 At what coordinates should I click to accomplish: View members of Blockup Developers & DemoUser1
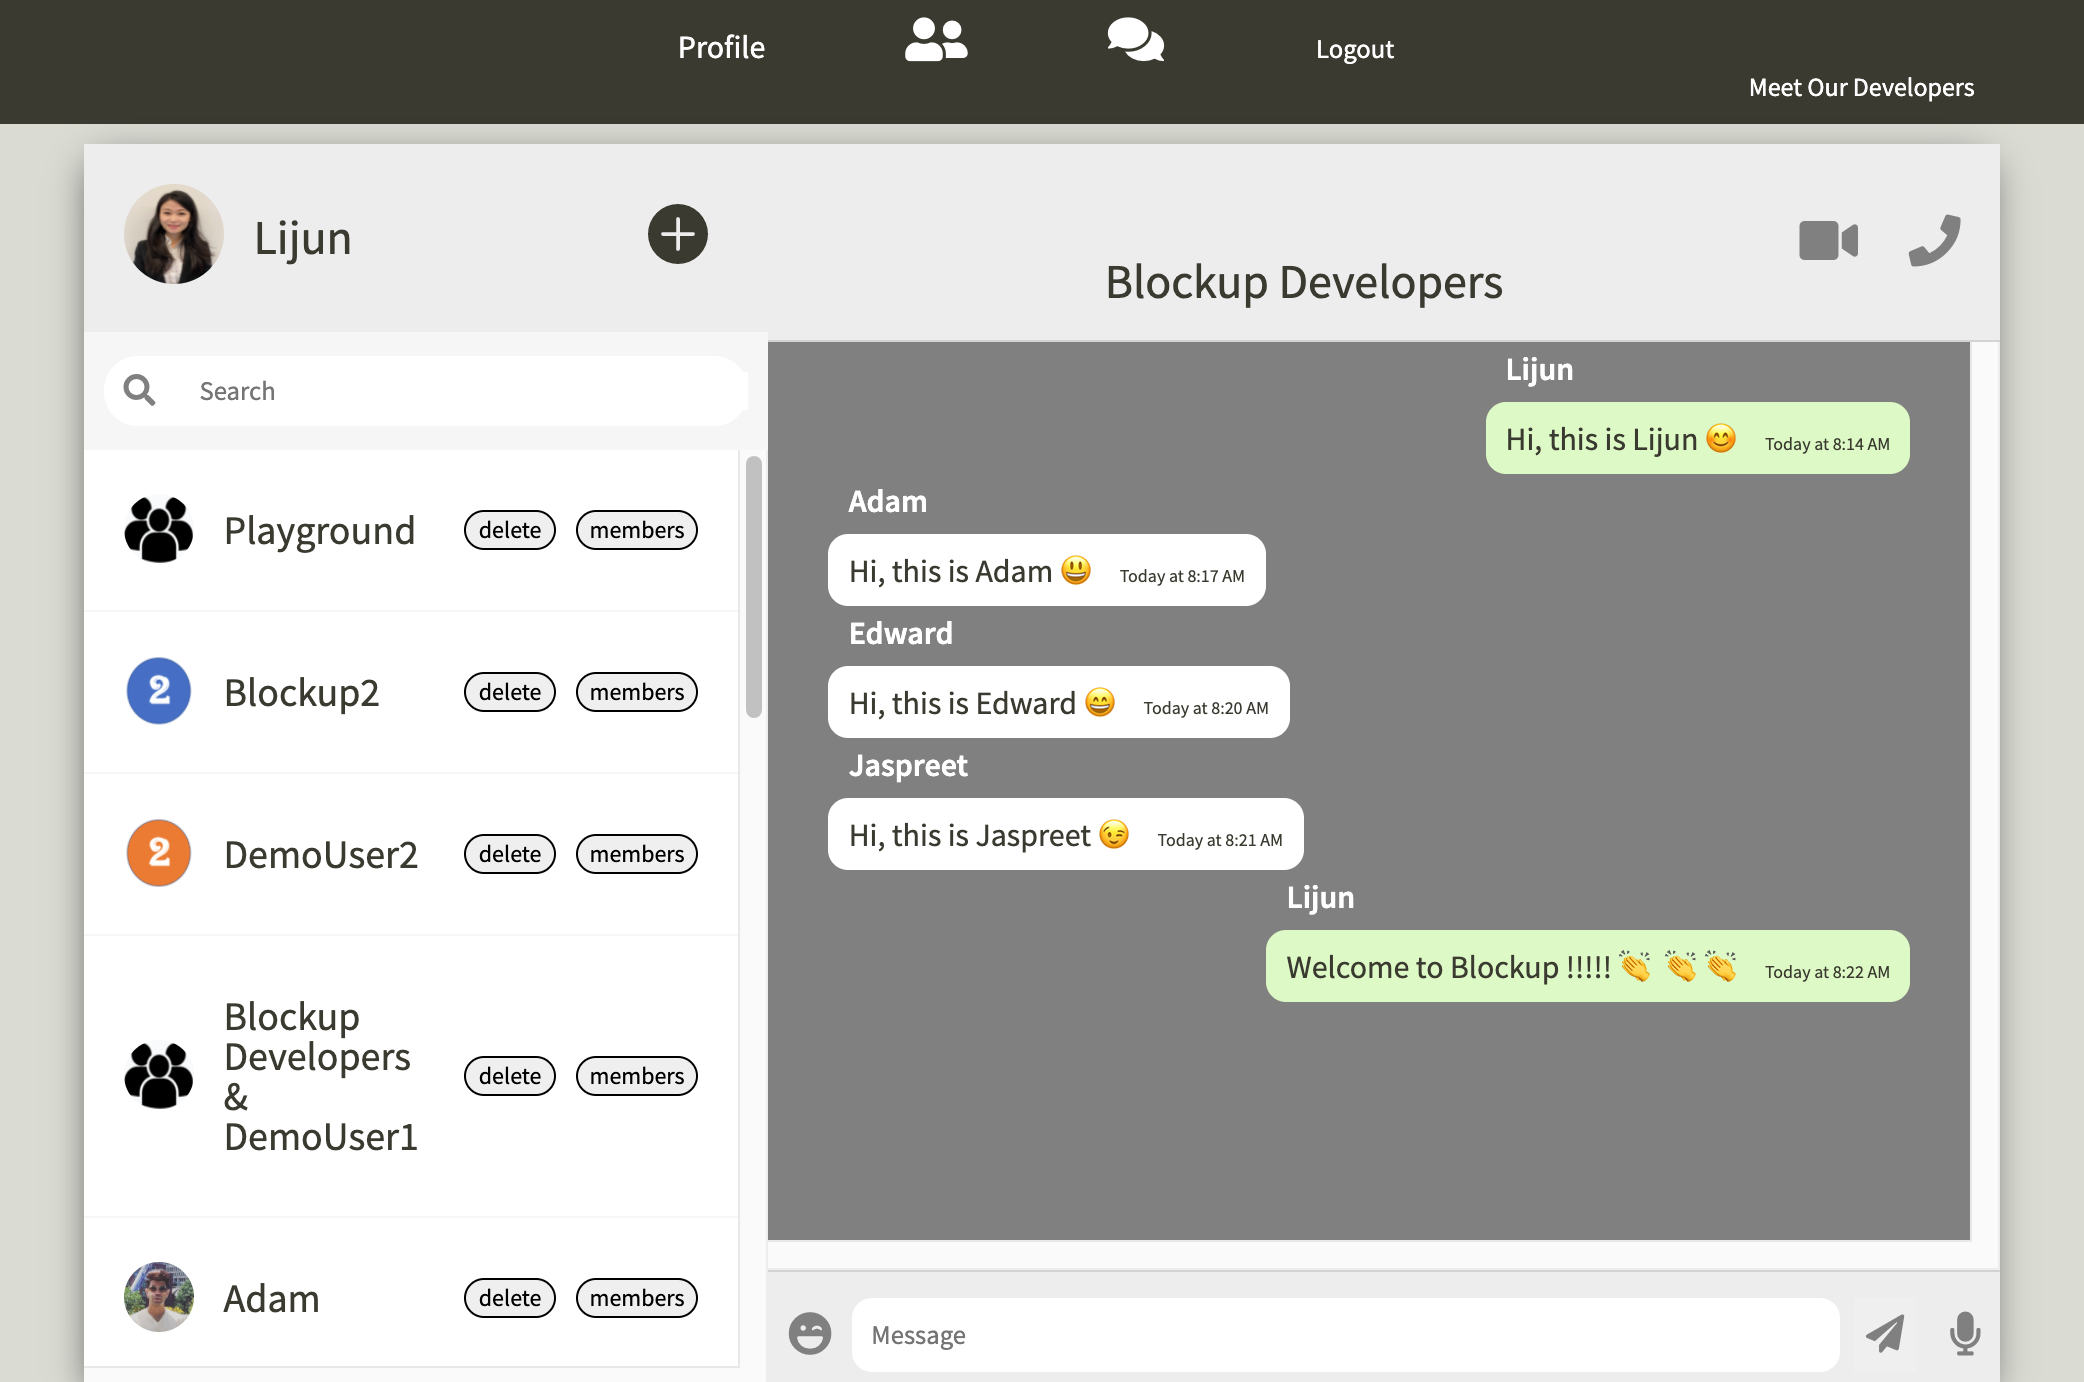click(636, 1076)
